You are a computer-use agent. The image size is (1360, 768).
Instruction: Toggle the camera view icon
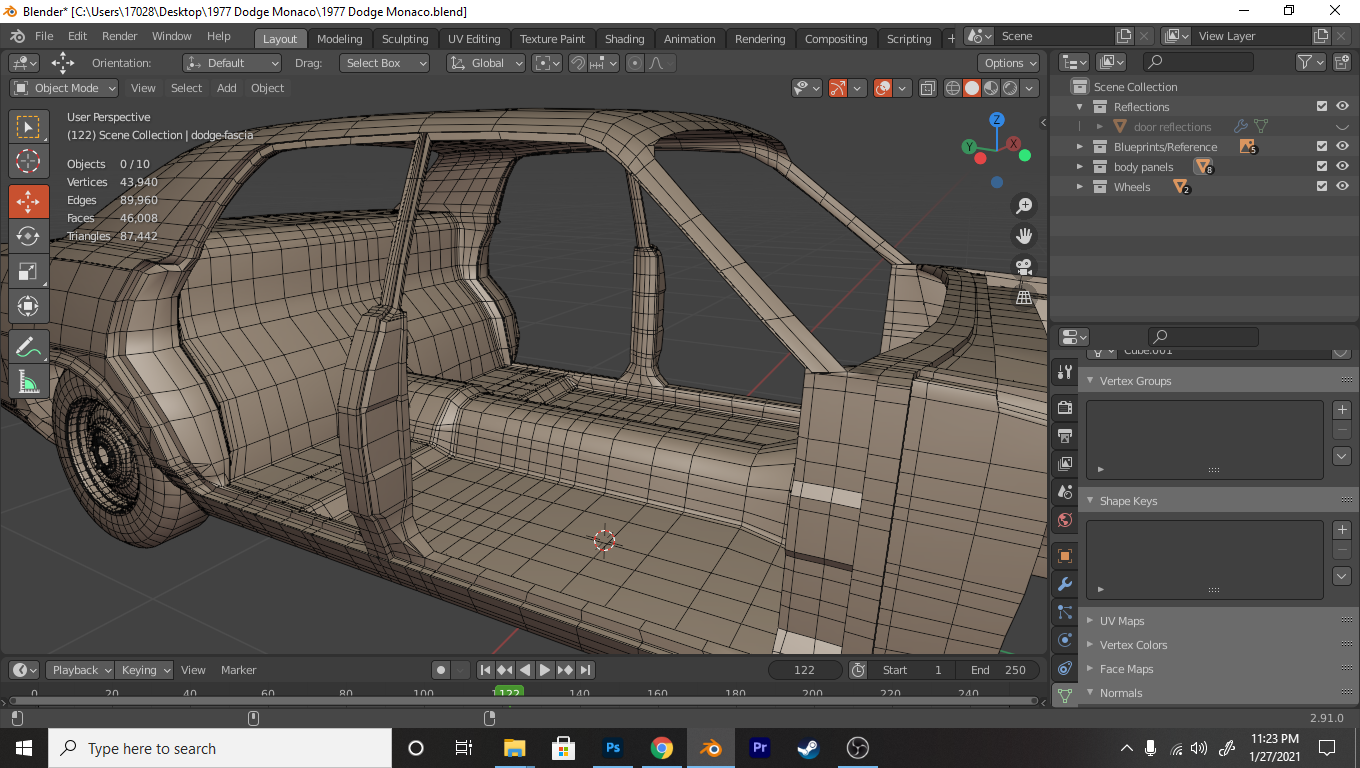1024,267
